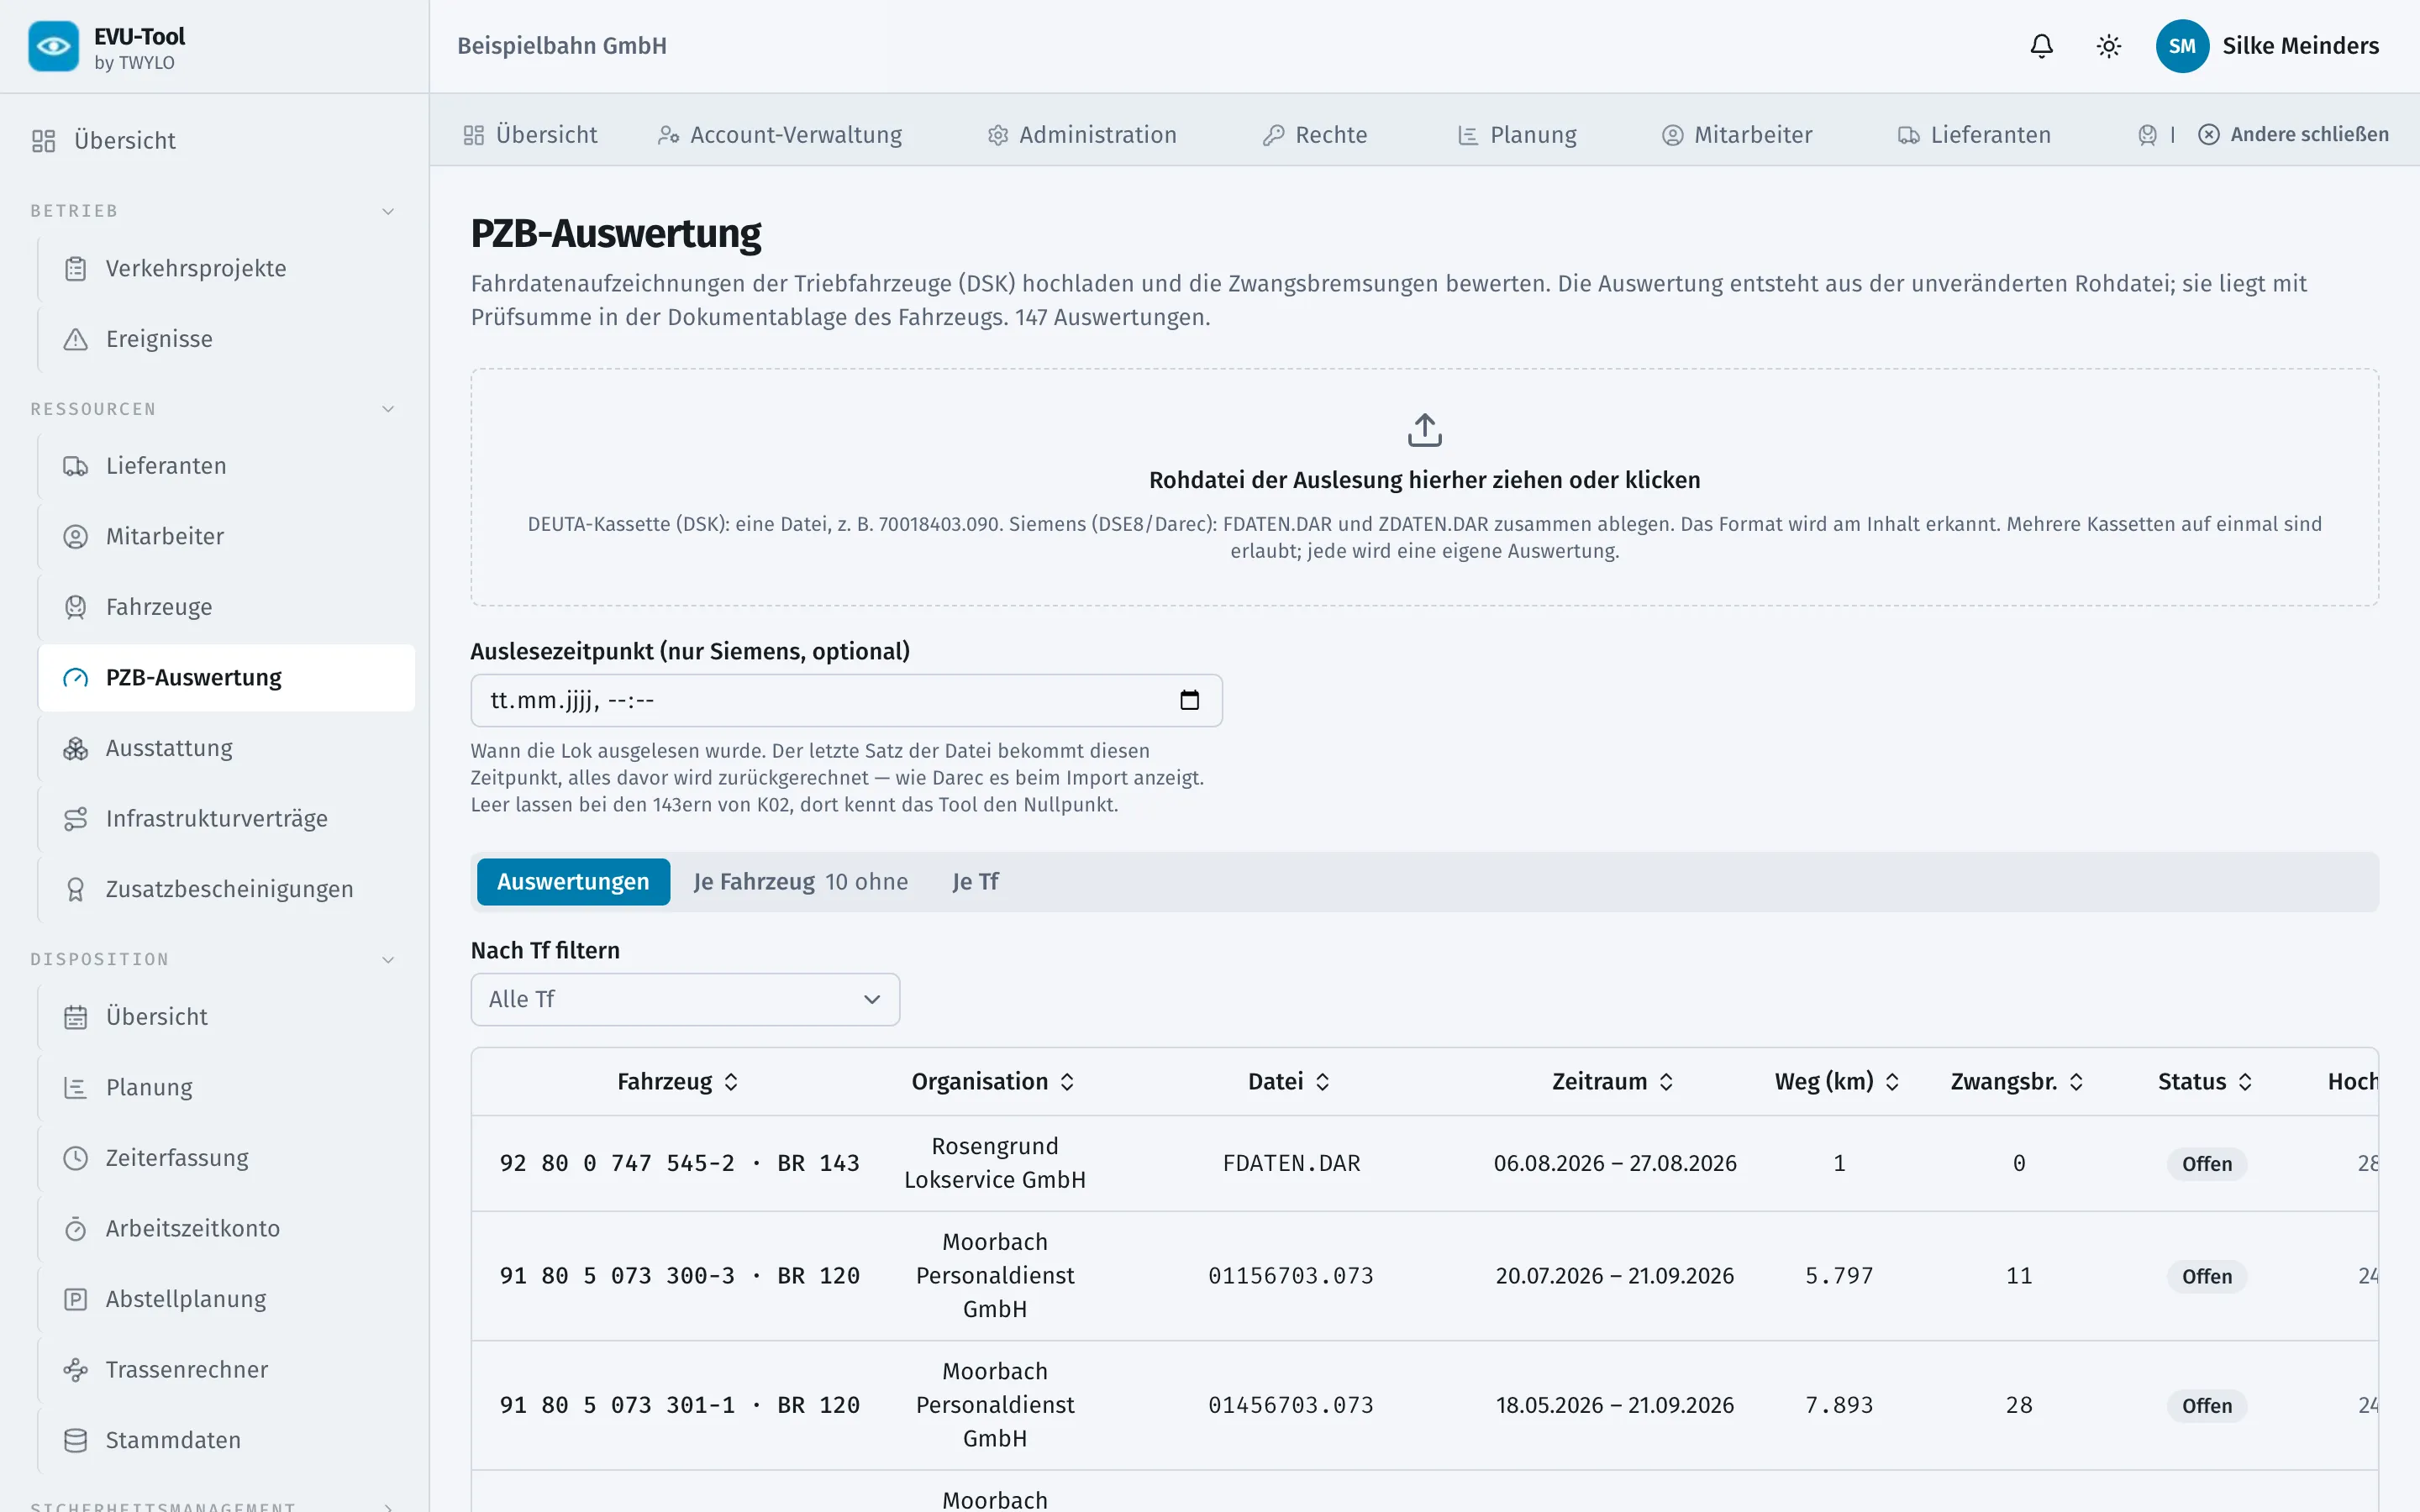Focus the Auslesezeitpunkt date-time field
Screen dimensions: 2420x1512
846,700
